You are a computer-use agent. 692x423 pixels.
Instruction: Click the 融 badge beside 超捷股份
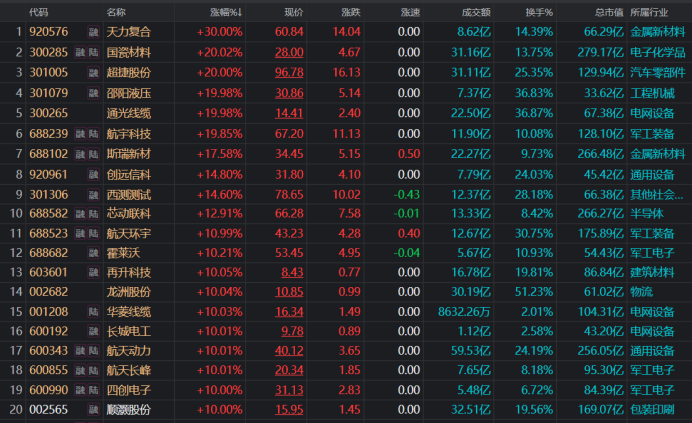pyautogui.click(x=92, y=72)
